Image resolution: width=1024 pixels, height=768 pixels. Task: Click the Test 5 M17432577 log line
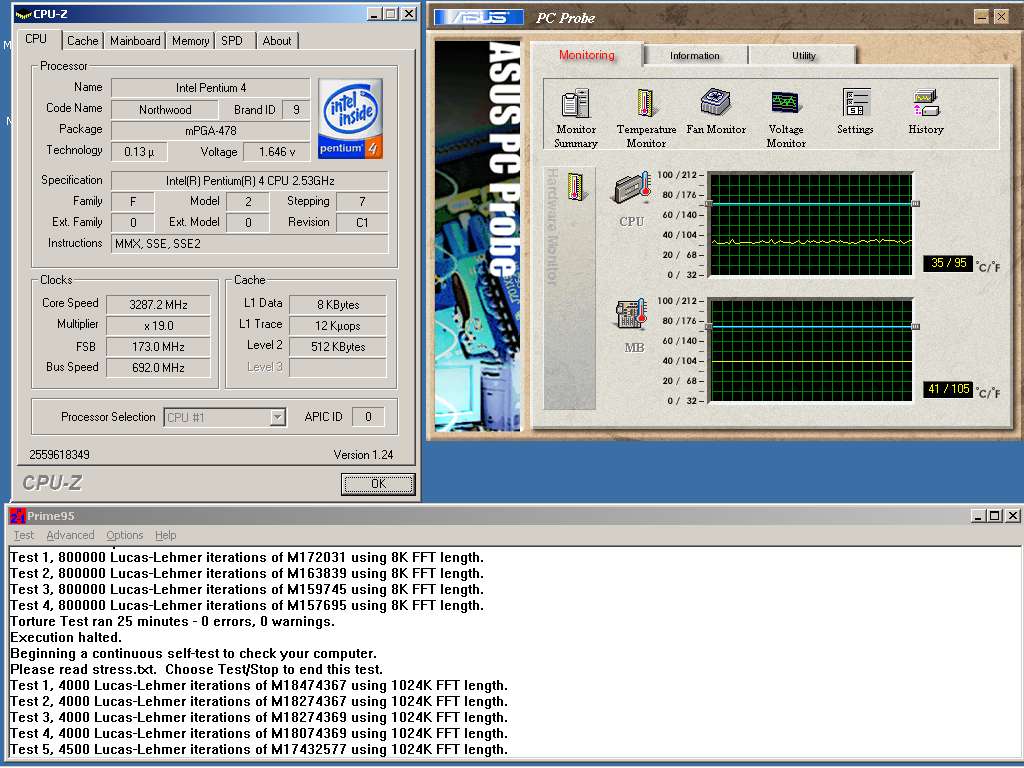click(x=259, y=749)
